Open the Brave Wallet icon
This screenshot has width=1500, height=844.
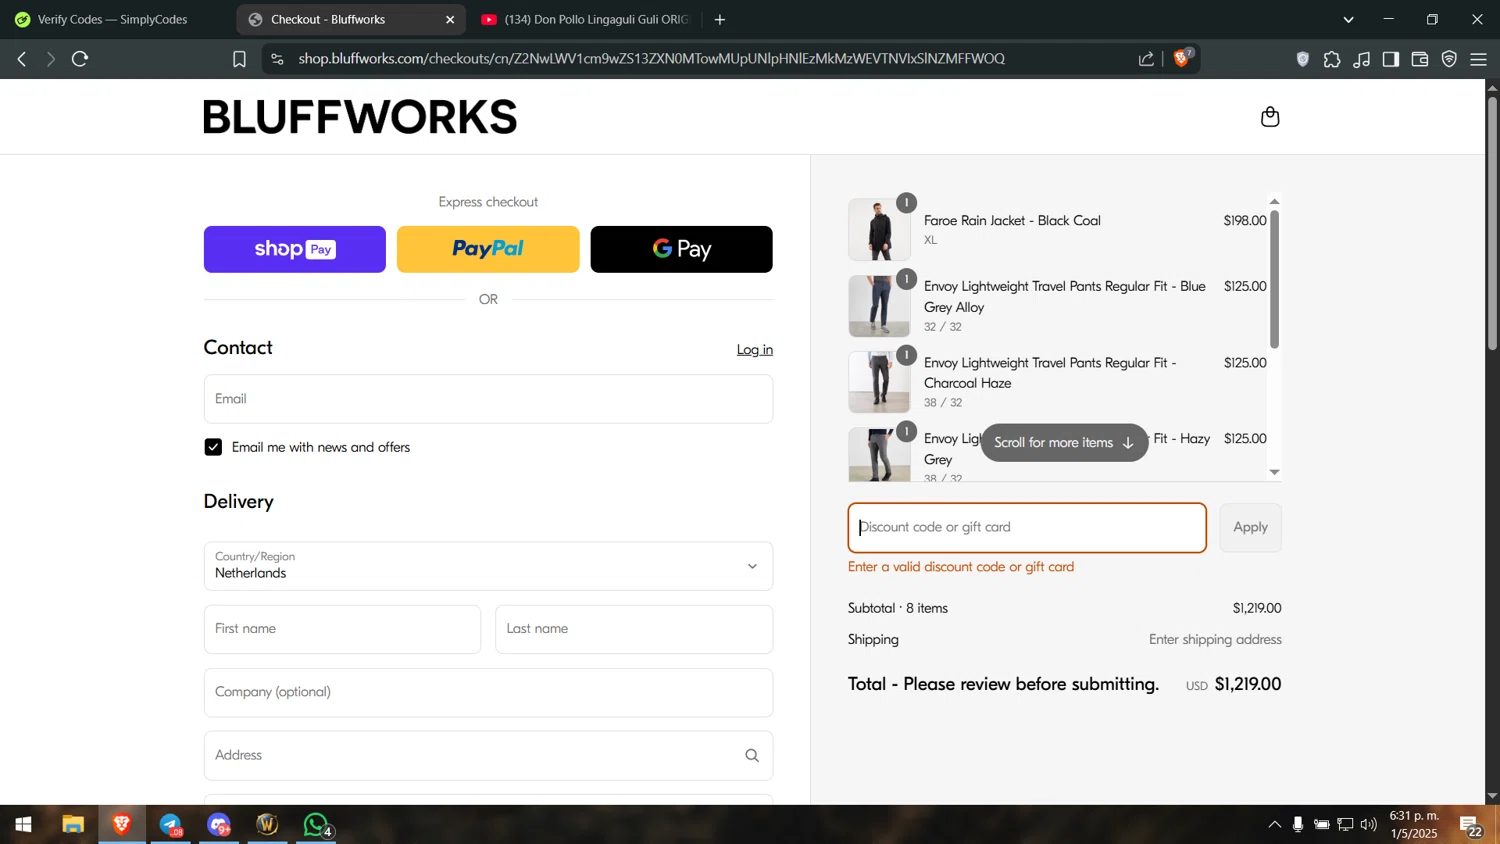click(x=1419, y=59)
